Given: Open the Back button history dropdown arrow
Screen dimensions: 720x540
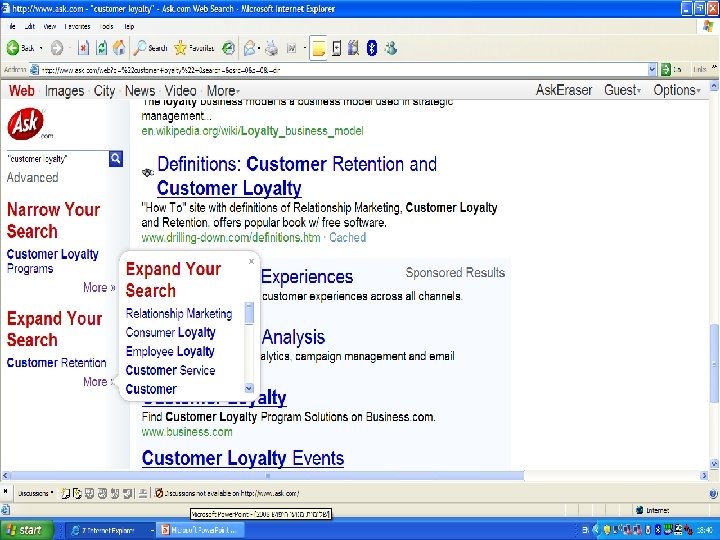Looking at the screenshot, I should (x=41, y=48).
